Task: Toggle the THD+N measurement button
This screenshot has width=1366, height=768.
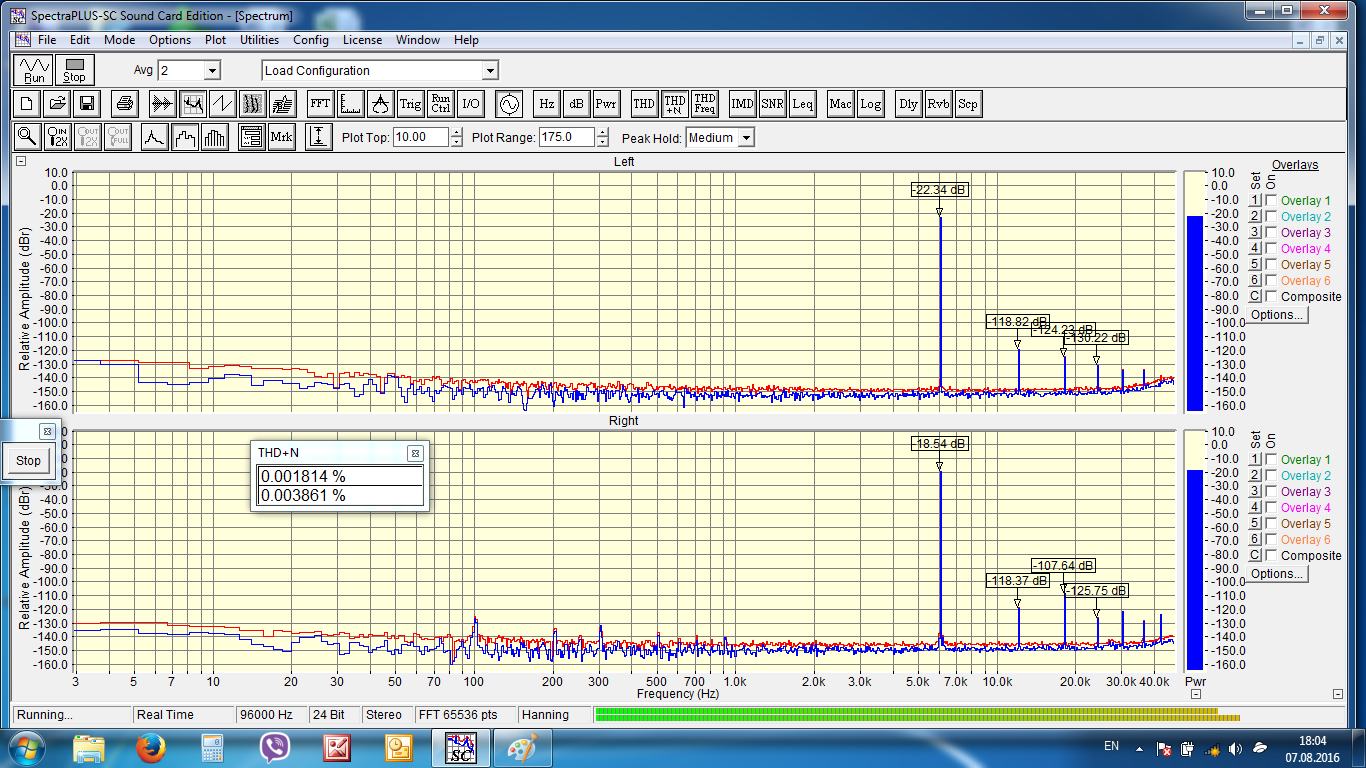Action: pos(675,103)
